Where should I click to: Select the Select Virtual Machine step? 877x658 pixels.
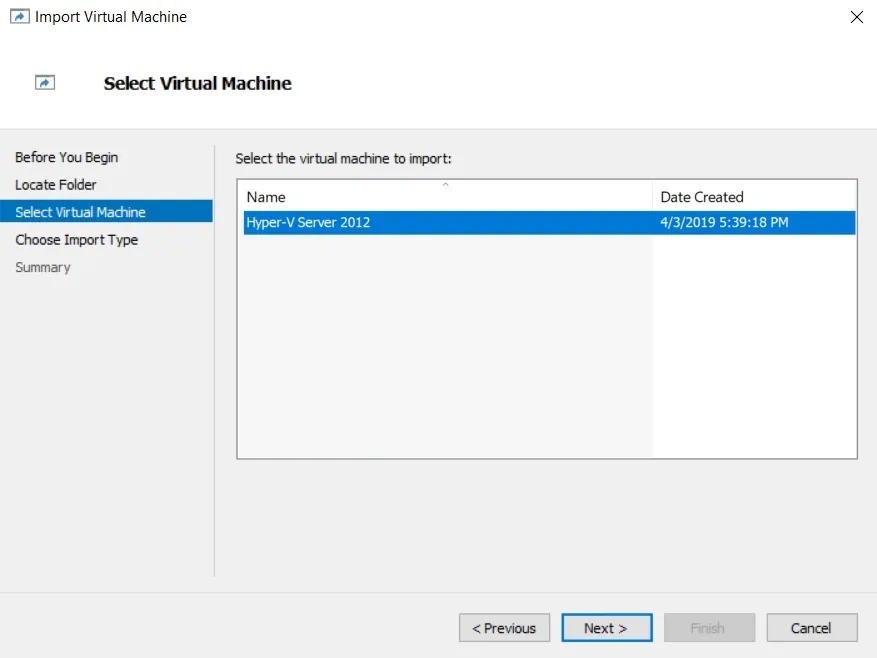coord(80,212)
